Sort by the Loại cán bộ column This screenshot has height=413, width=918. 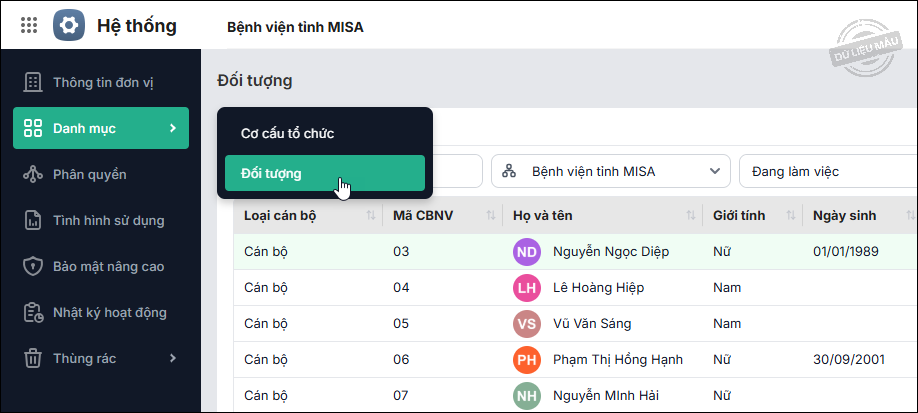click(x=370, y=215)
